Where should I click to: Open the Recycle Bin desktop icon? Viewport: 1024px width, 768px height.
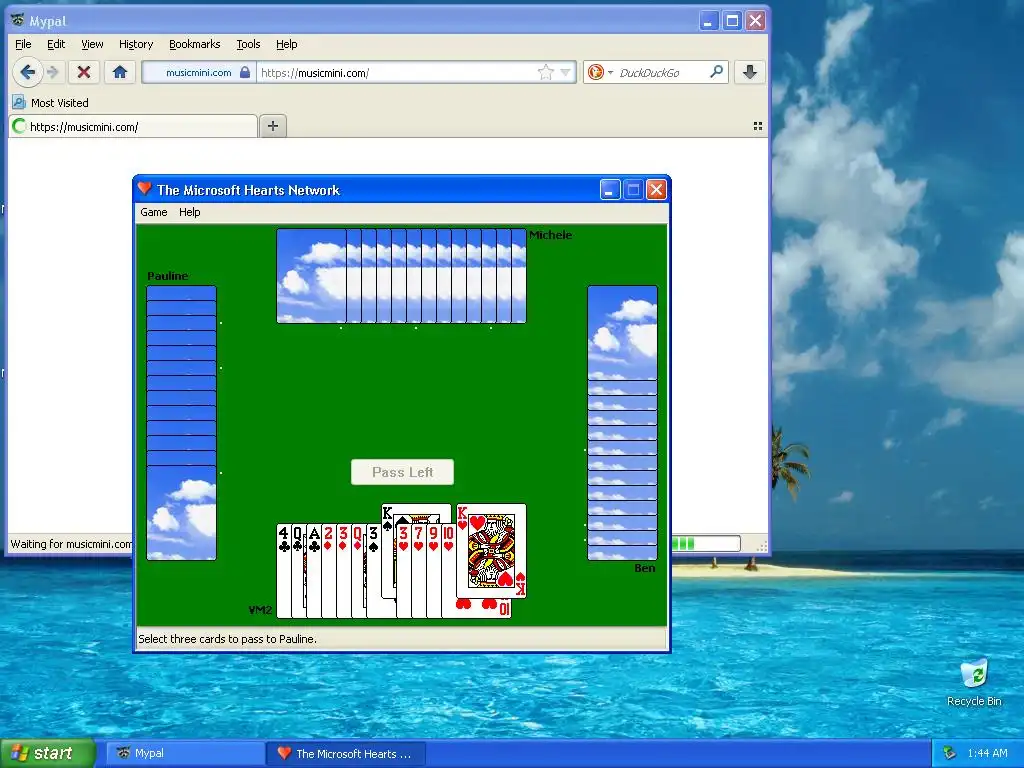974,682
